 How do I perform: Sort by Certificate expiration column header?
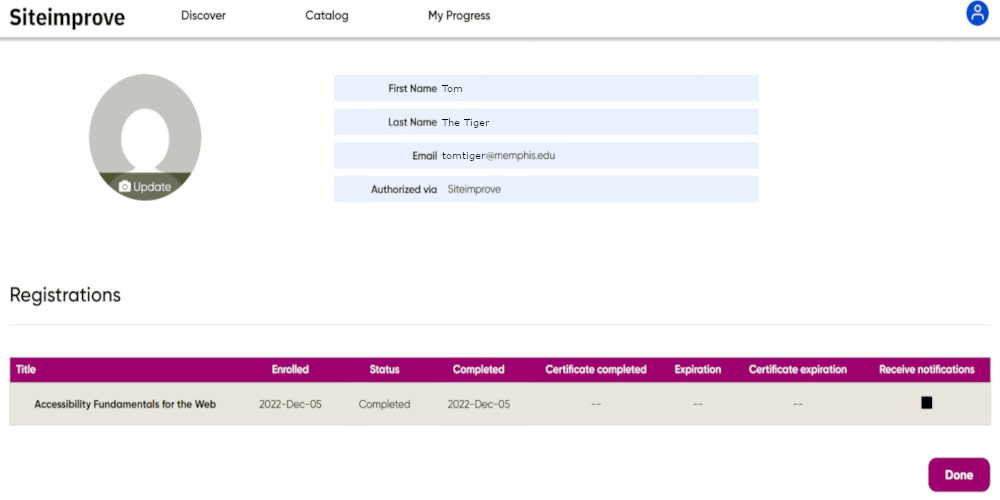click(797, 370)
